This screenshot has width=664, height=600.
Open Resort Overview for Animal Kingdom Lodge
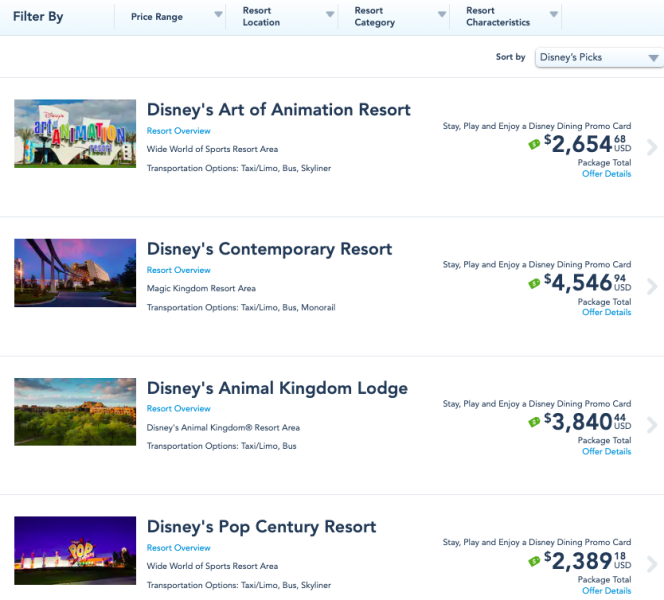pos(178,409)
